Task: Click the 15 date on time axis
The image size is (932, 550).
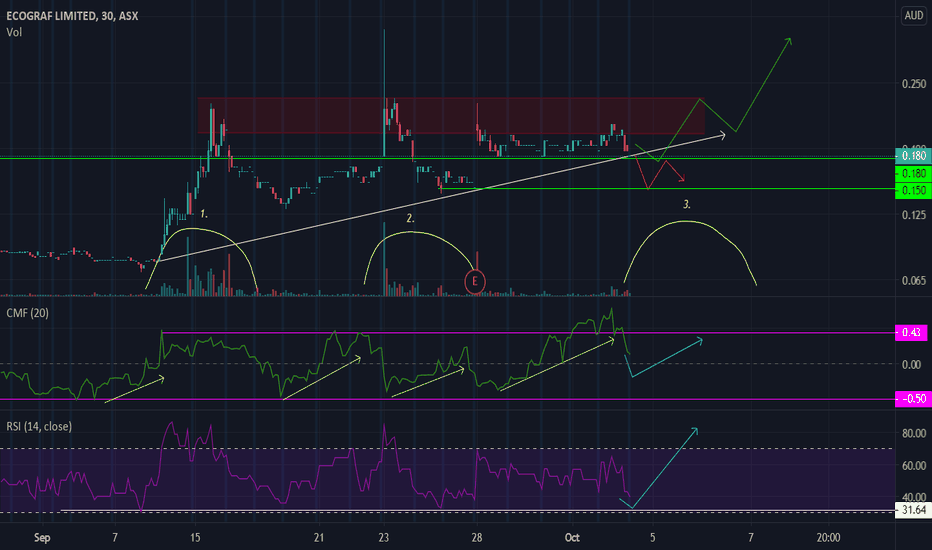Action: click(195, 538)
